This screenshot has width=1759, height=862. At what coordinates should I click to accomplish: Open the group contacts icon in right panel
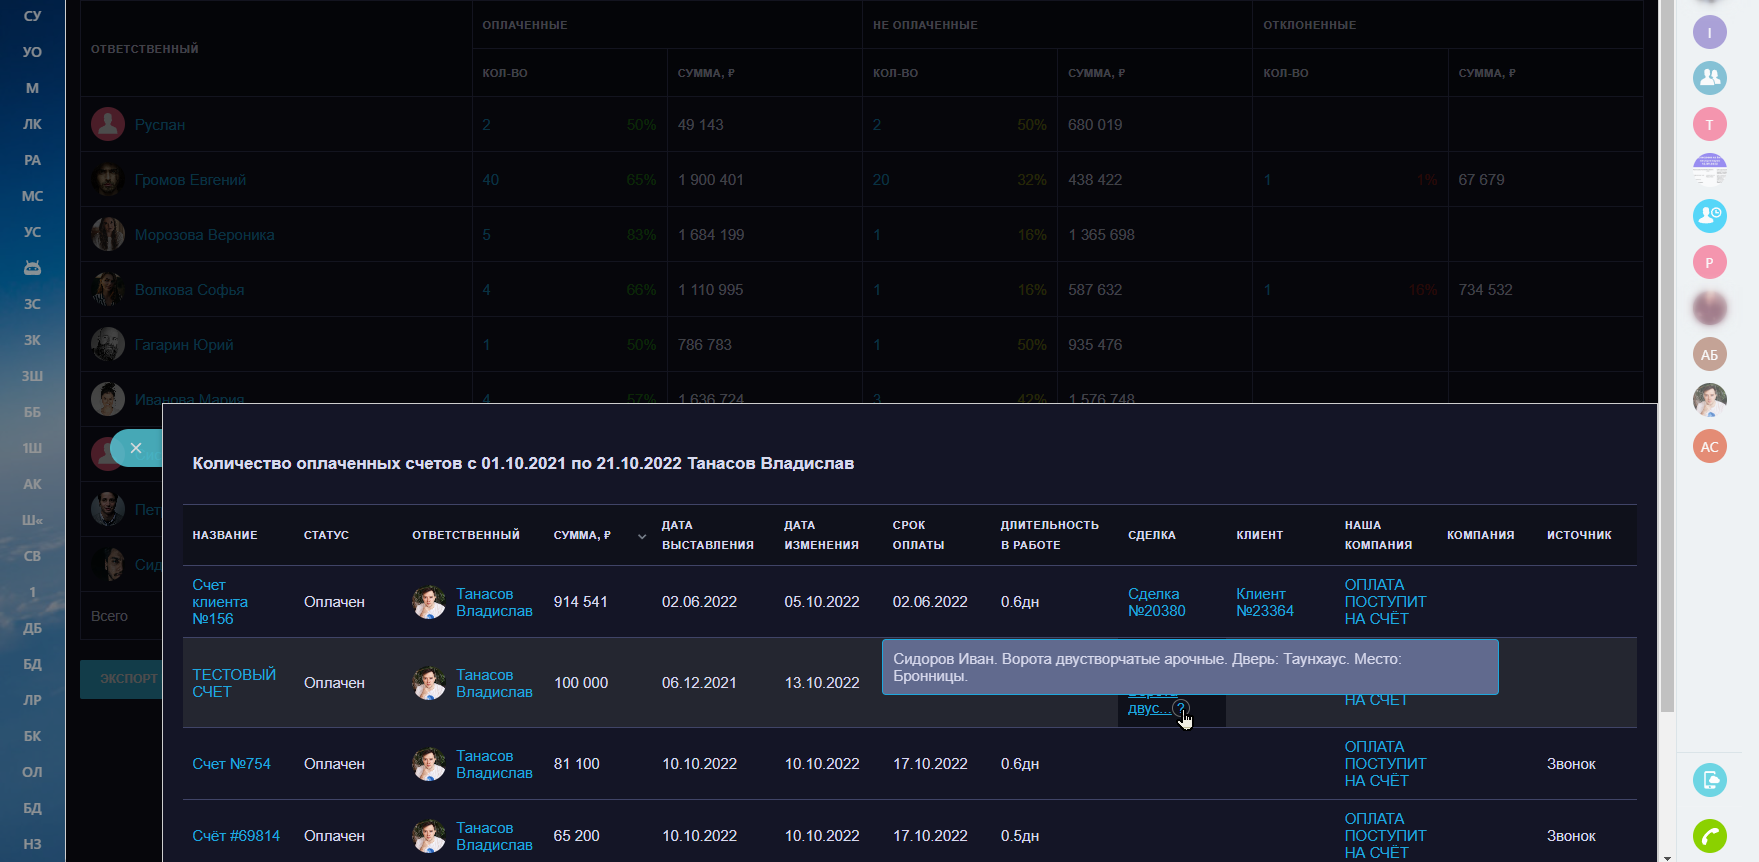tap(1709, 77)
